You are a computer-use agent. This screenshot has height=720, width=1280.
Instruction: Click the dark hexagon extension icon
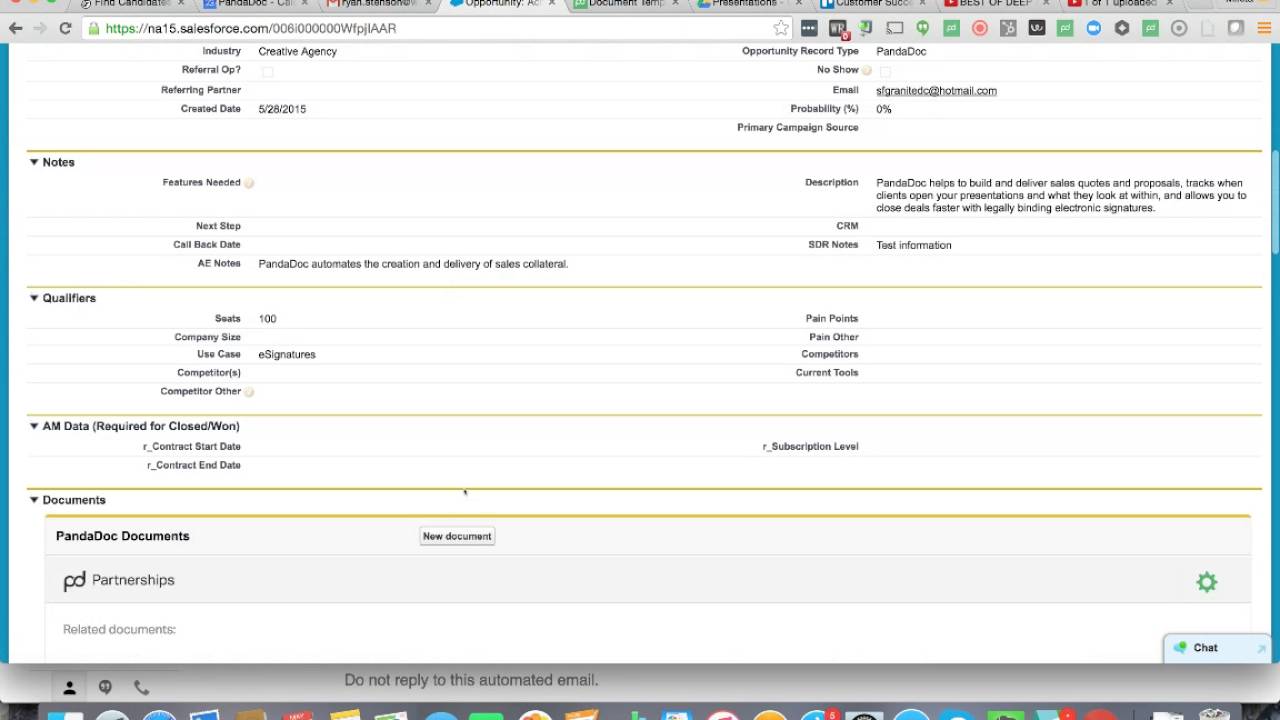pos(1122,28)
